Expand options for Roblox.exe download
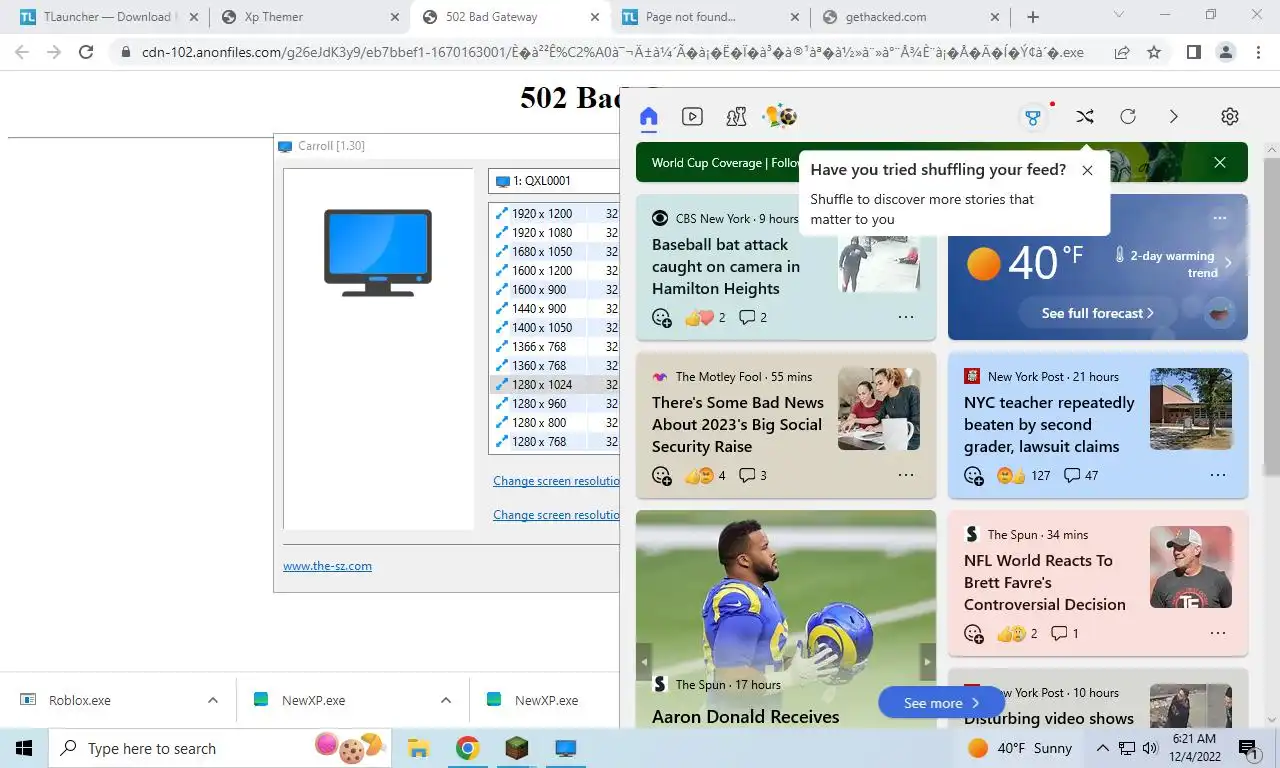1280x768 pixels. (213, 700)
